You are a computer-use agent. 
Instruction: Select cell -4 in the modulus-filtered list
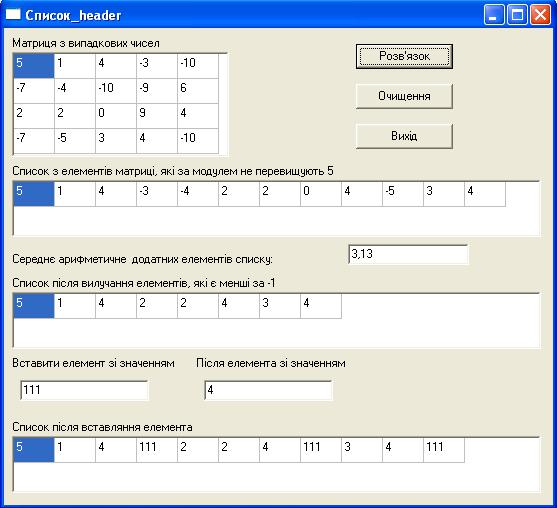tap(198, 194)
